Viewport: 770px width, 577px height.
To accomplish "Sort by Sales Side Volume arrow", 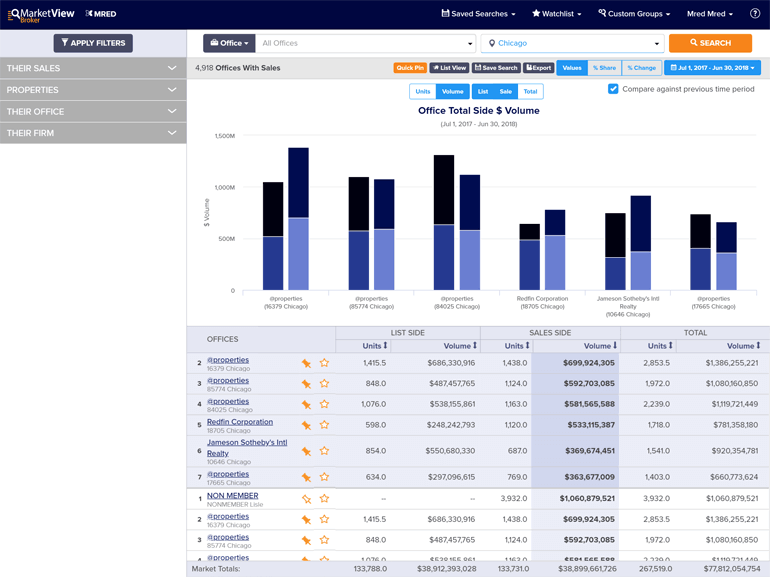I will pos(615,346).
